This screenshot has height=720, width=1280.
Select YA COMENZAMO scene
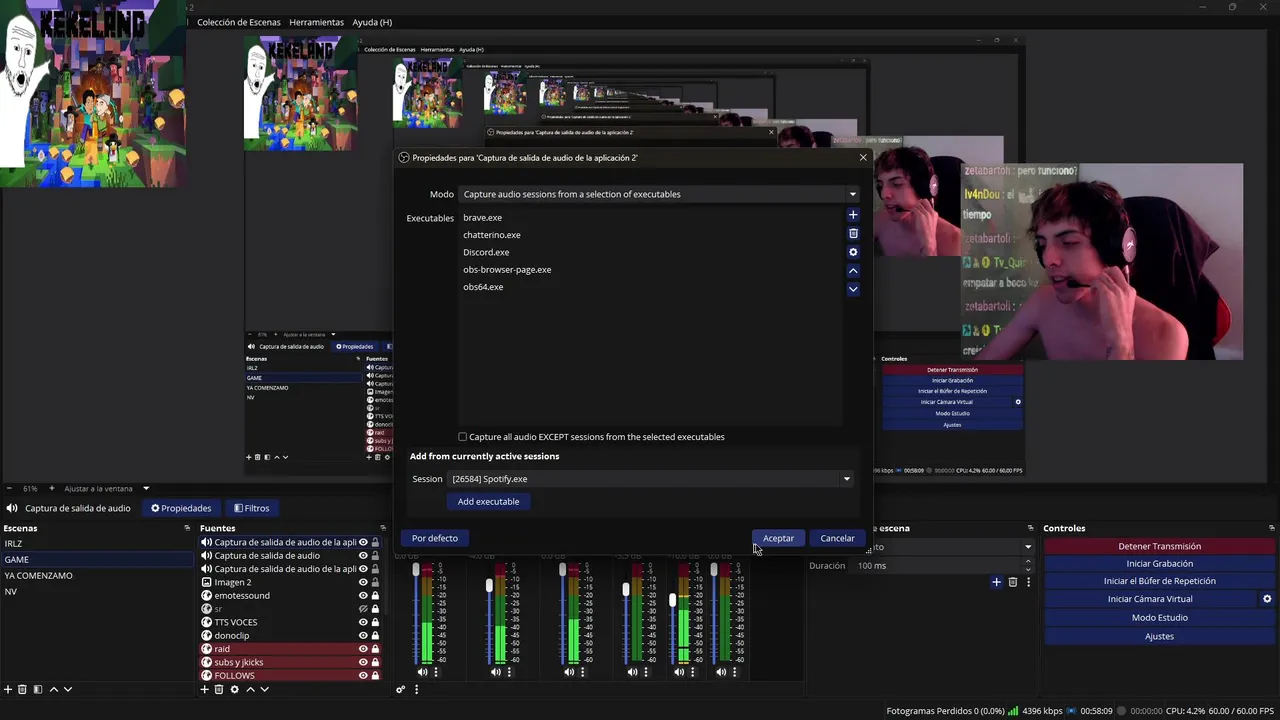[97, 576]
